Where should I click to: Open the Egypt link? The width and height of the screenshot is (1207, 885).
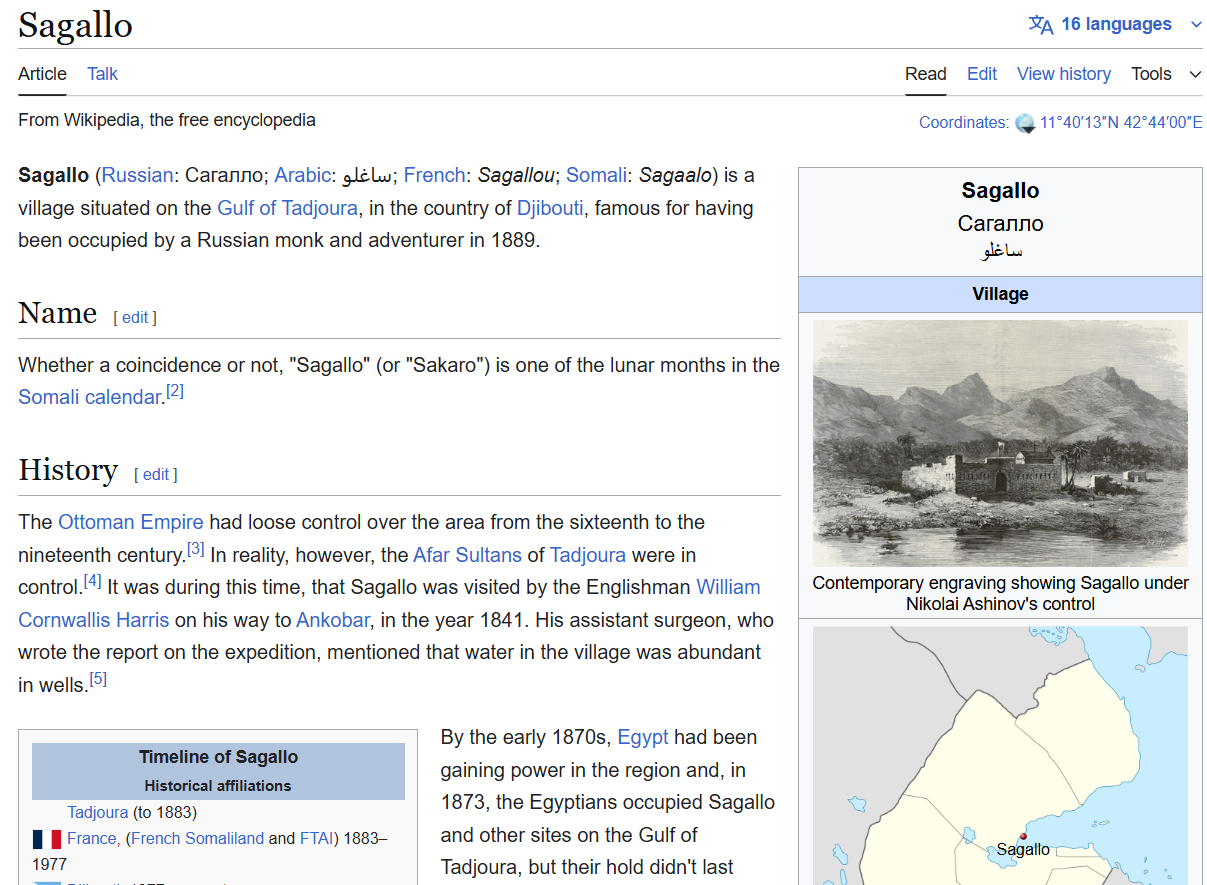643,737
